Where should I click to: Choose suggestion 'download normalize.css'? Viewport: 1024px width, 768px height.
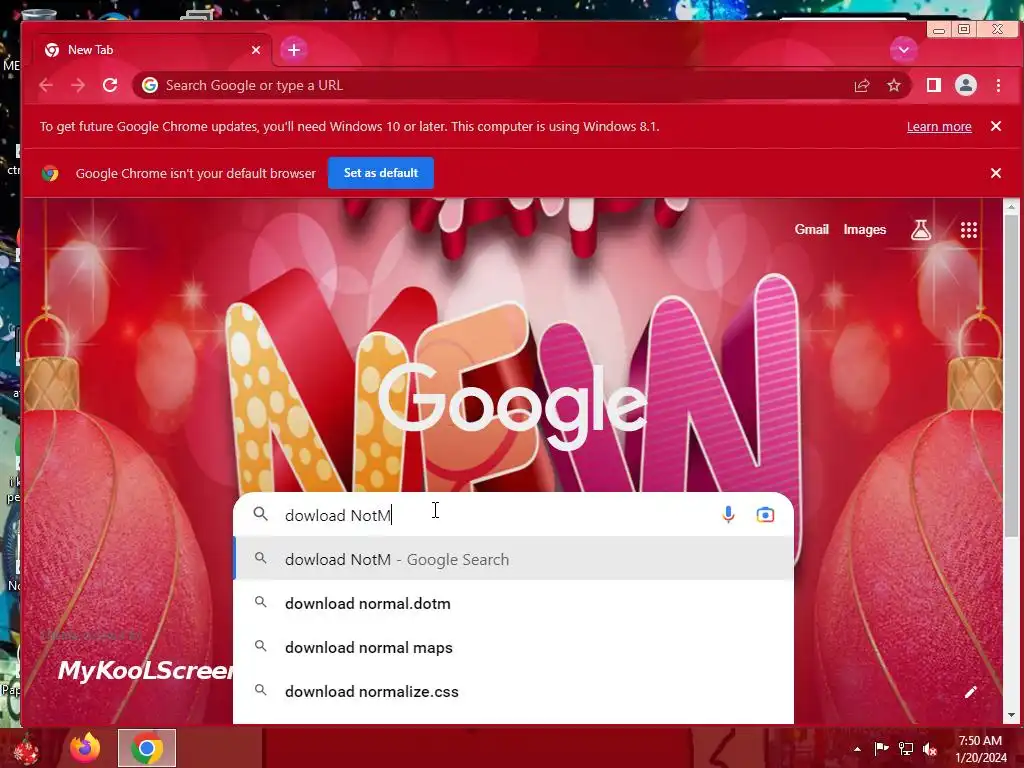click(513, 691)
